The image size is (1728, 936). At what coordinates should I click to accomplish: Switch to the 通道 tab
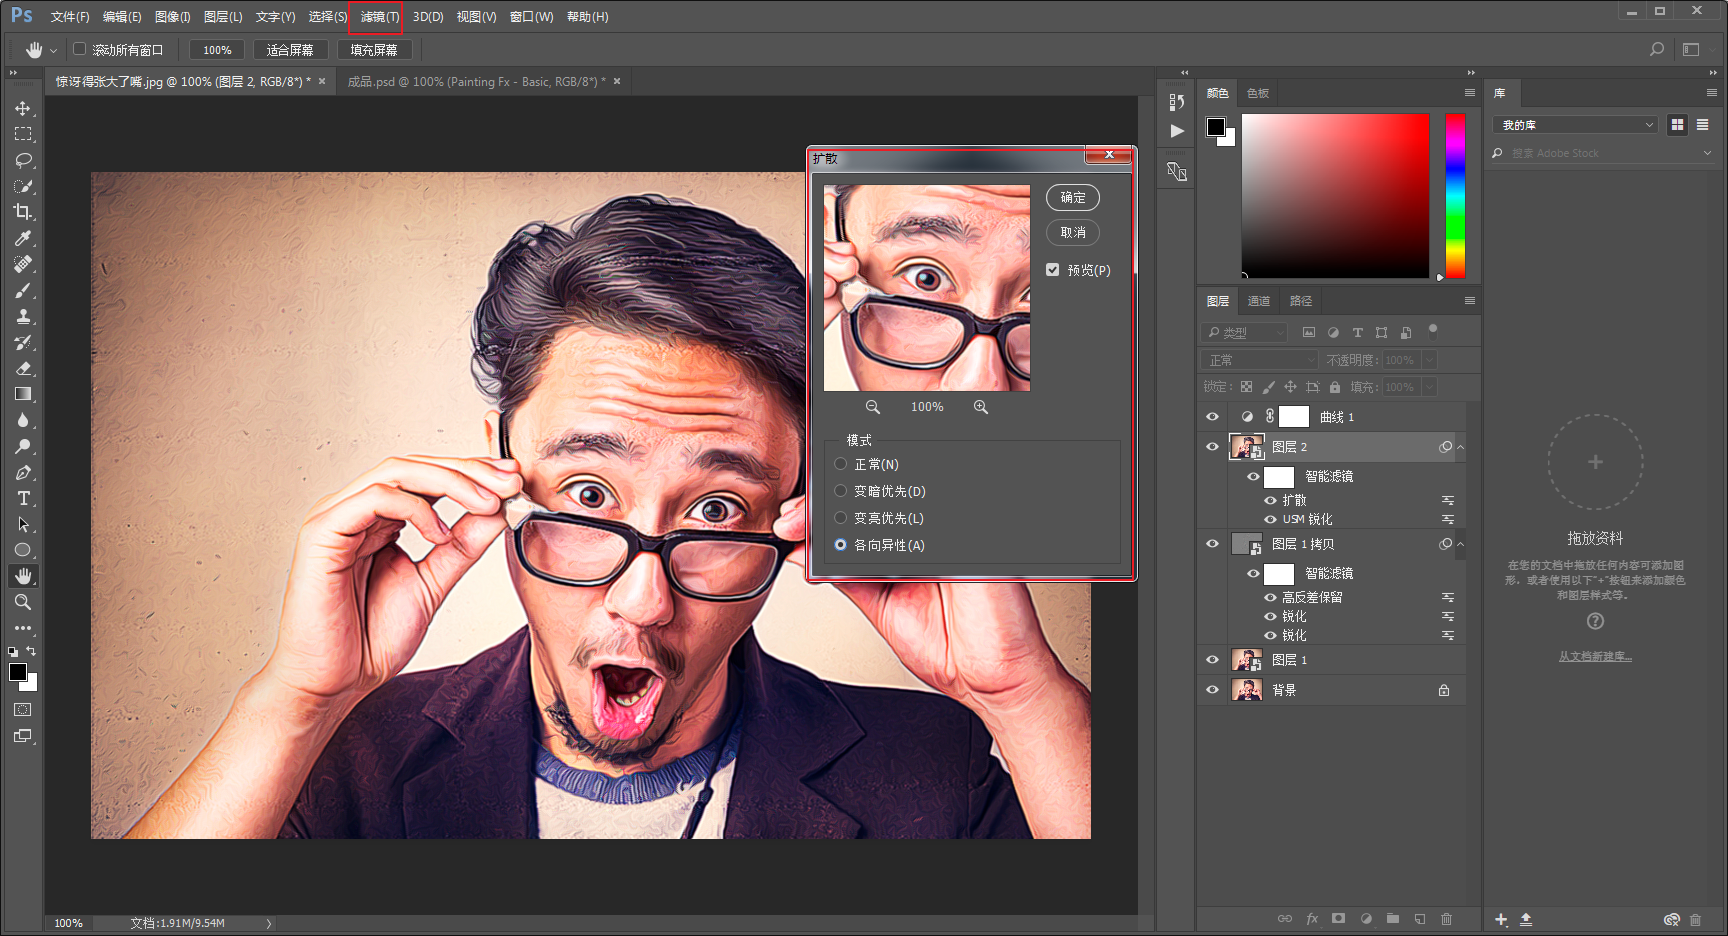pos(1259,301)
